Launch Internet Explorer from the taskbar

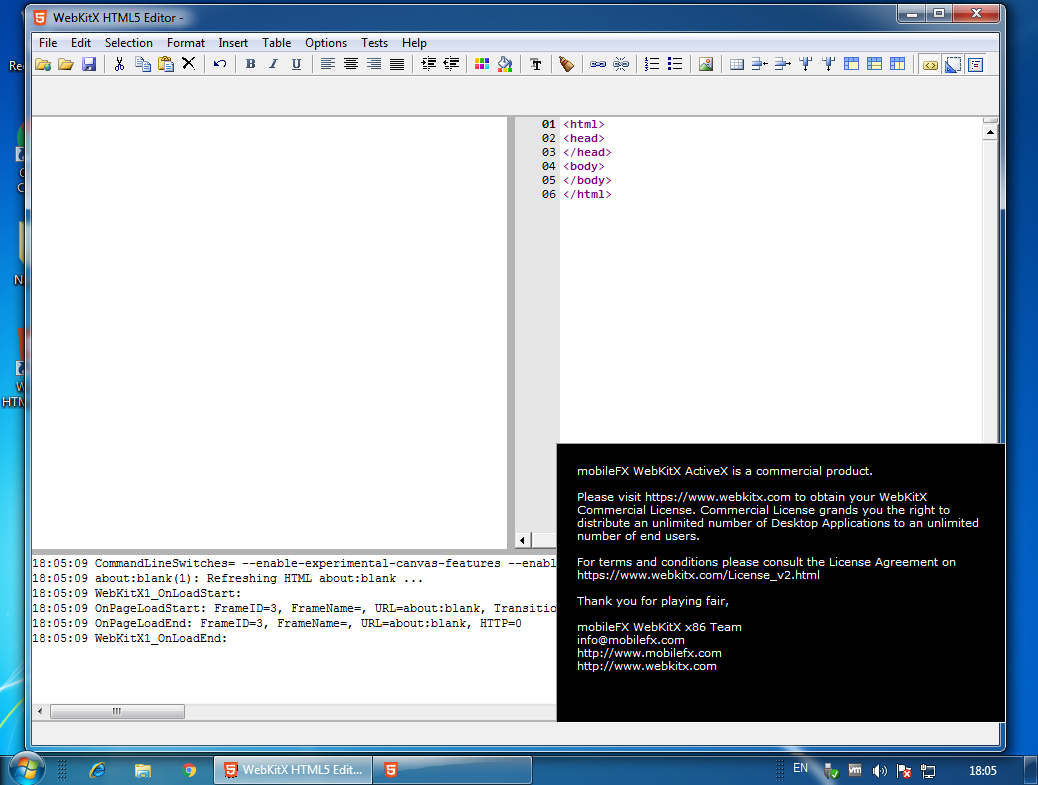(x=98, y=770)
